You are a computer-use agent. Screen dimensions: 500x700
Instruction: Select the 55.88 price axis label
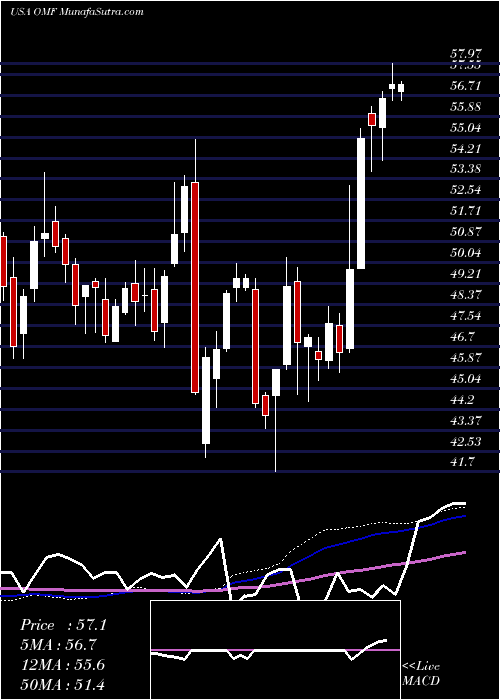pyautogui.click(x=466, y=107)
